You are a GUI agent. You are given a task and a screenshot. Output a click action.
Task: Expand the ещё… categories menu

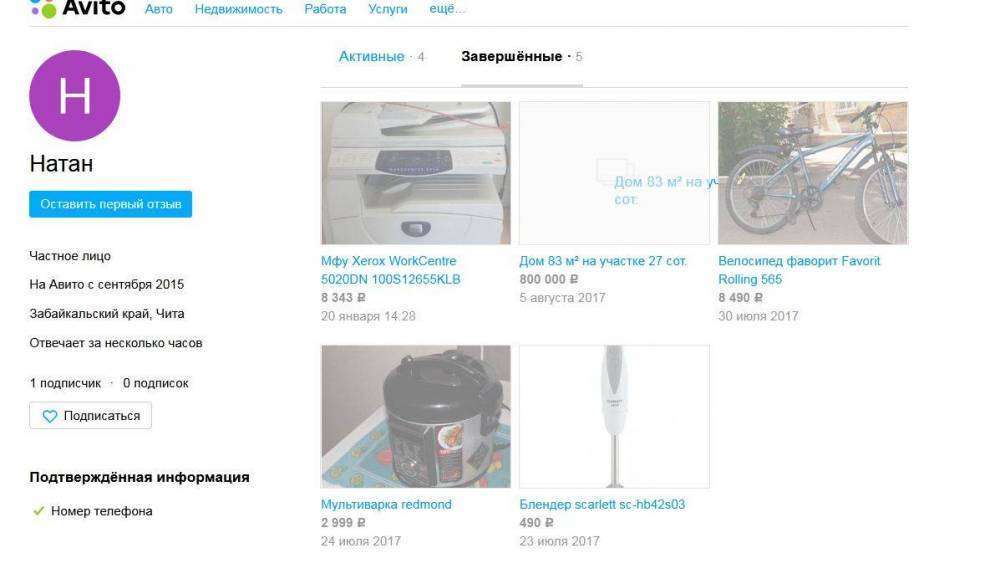(447, 9)
